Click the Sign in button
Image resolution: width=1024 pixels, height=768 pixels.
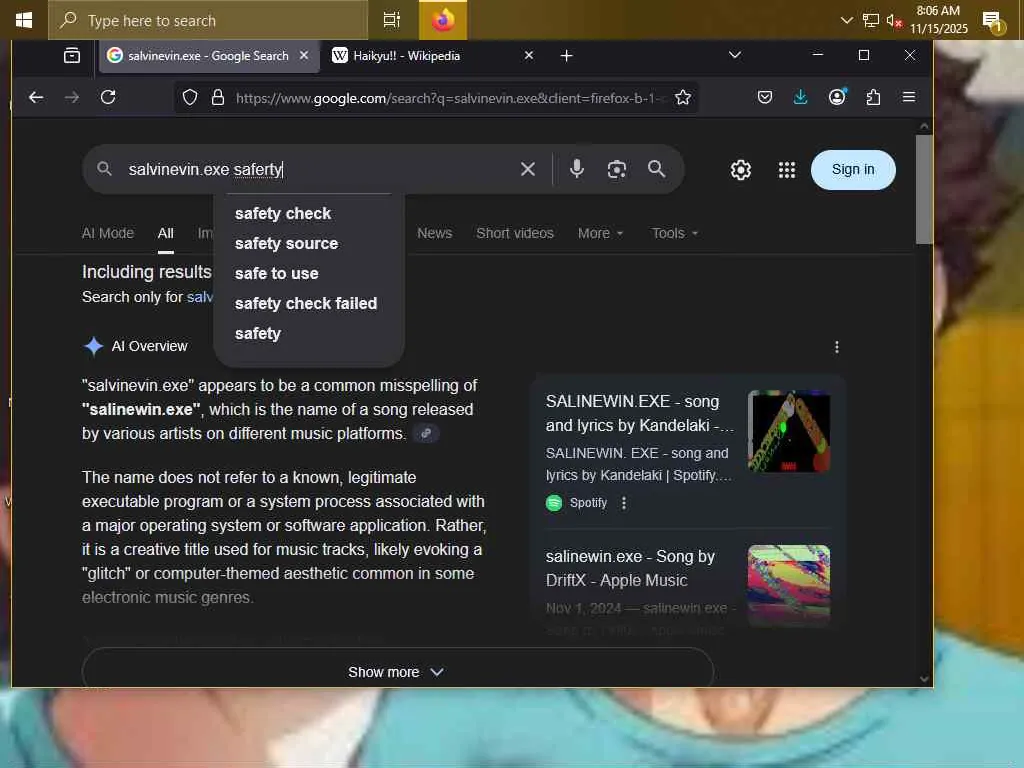[x=853, y=170]
